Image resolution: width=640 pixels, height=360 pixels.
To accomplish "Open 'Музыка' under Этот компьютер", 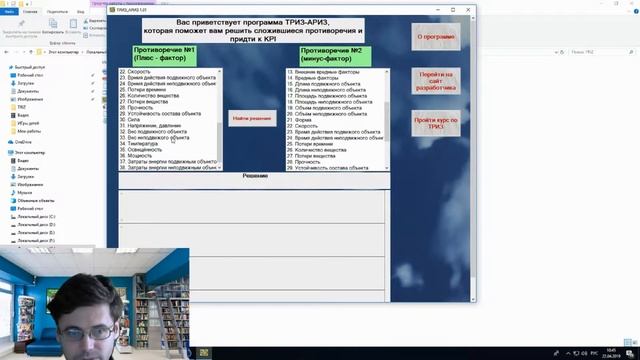I will [24, 192].
